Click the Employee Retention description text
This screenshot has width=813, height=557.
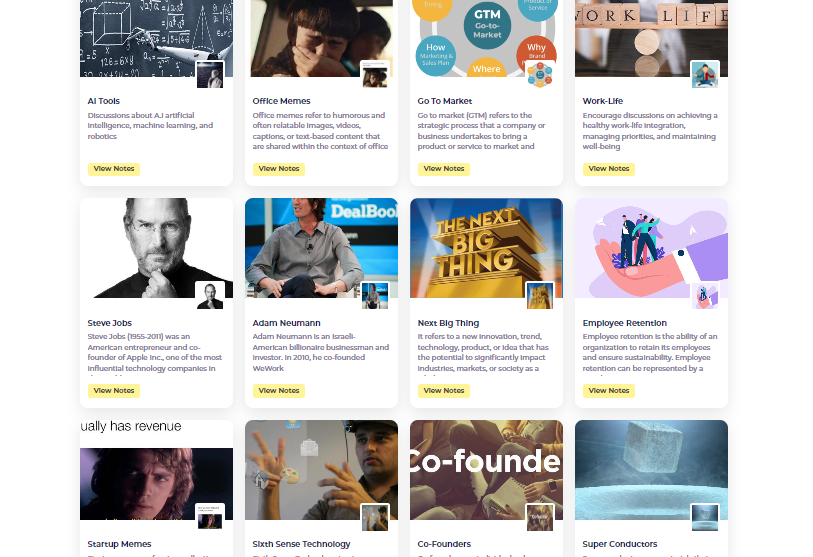point(650,353)
